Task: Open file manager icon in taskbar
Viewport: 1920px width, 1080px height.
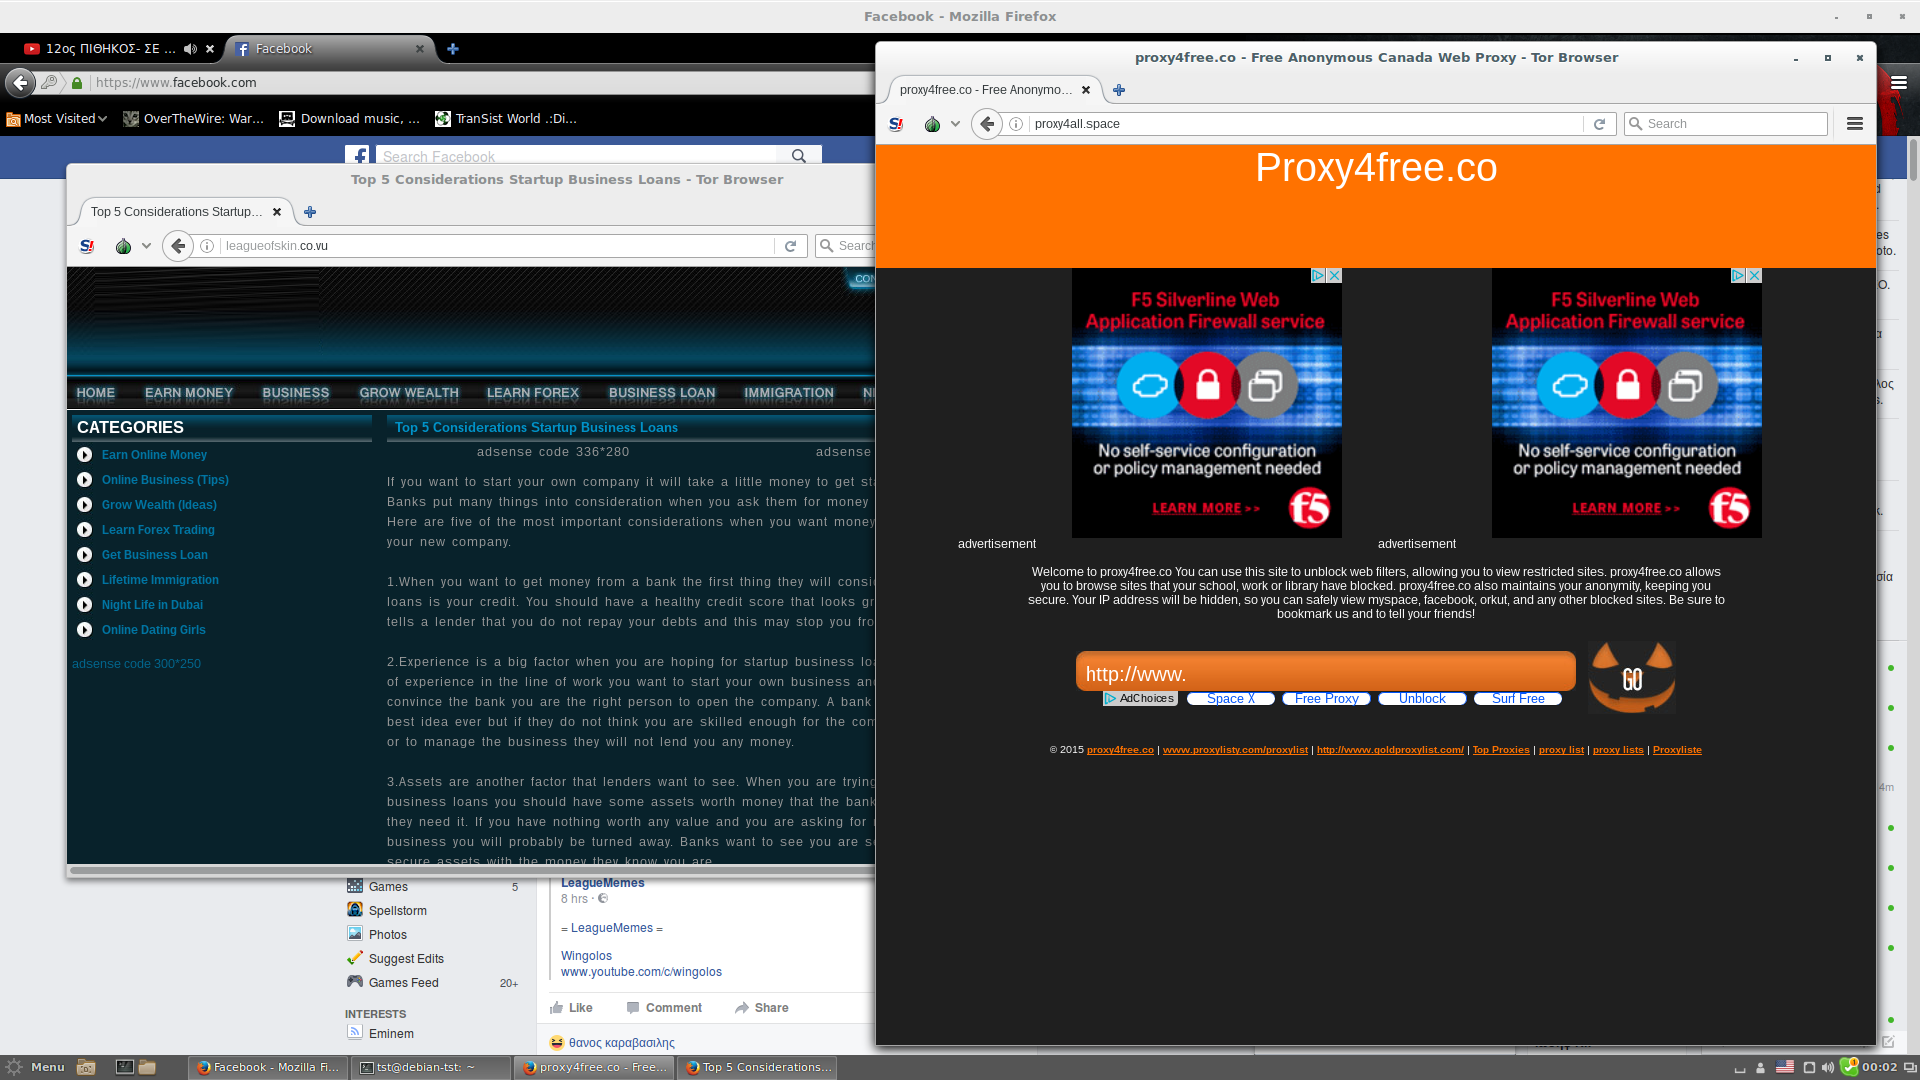Action: pyautogui.click(x=147, y=1067)
